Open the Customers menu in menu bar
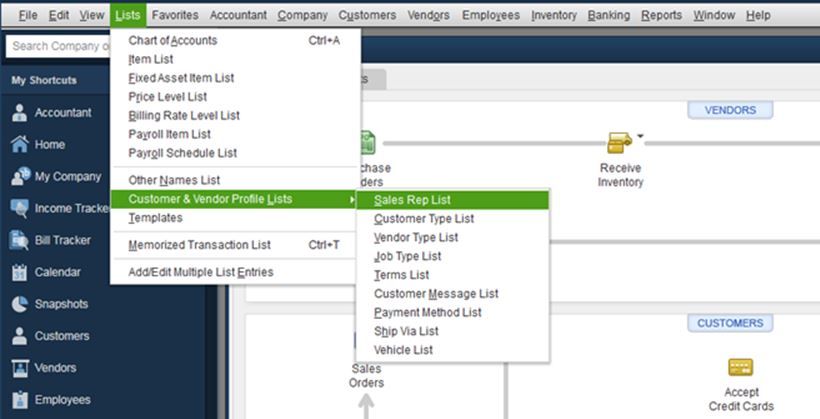Screen dimensions: 820x419 (x=367, y=16)
